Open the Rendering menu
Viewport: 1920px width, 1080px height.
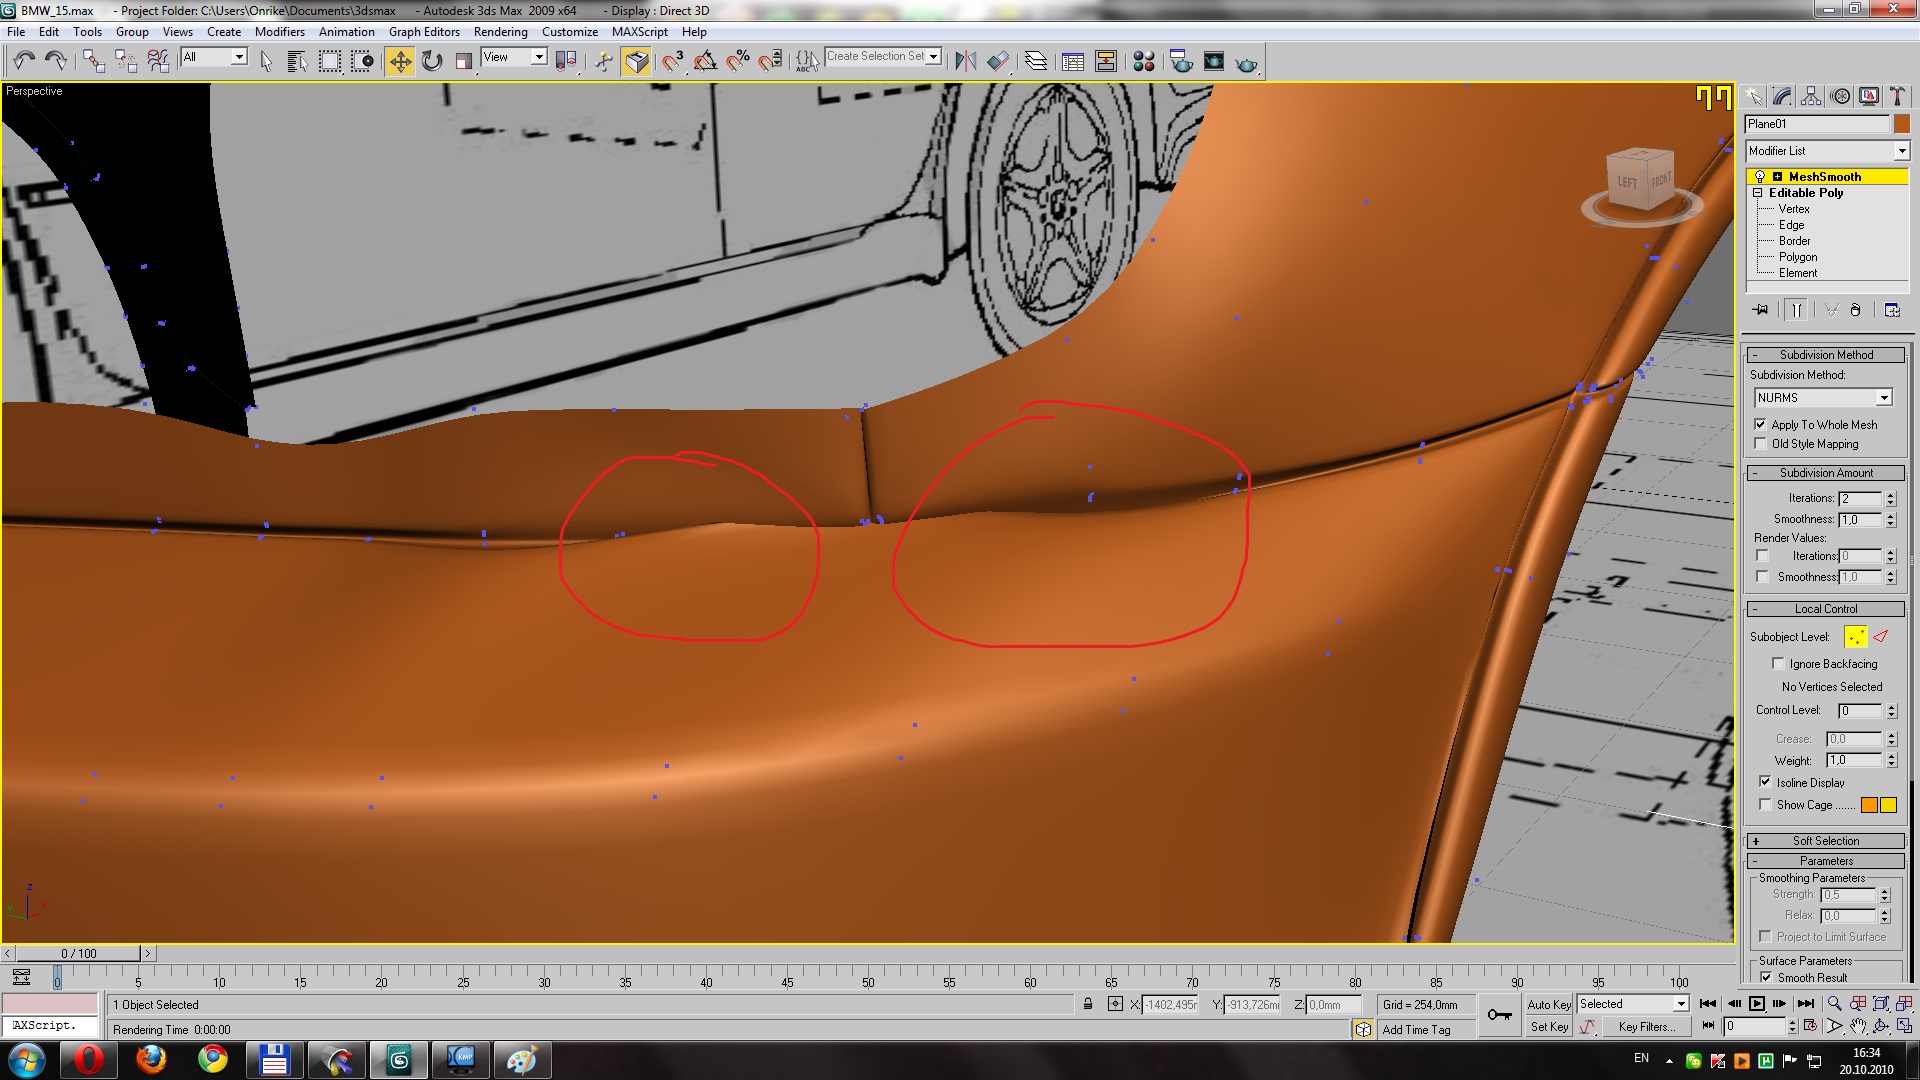[x=500, y=32]
